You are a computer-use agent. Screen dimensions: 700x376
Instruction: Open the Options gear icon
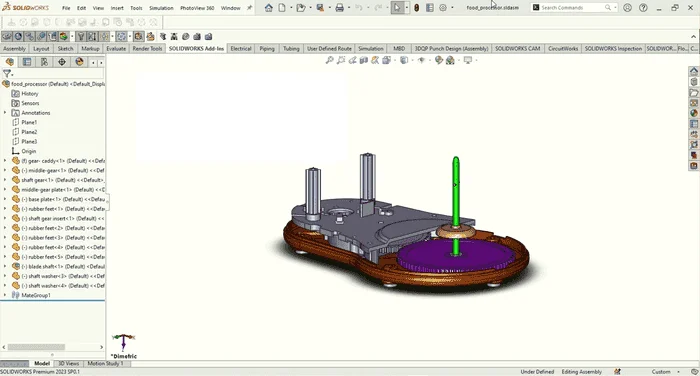click(x=443, y=8)
